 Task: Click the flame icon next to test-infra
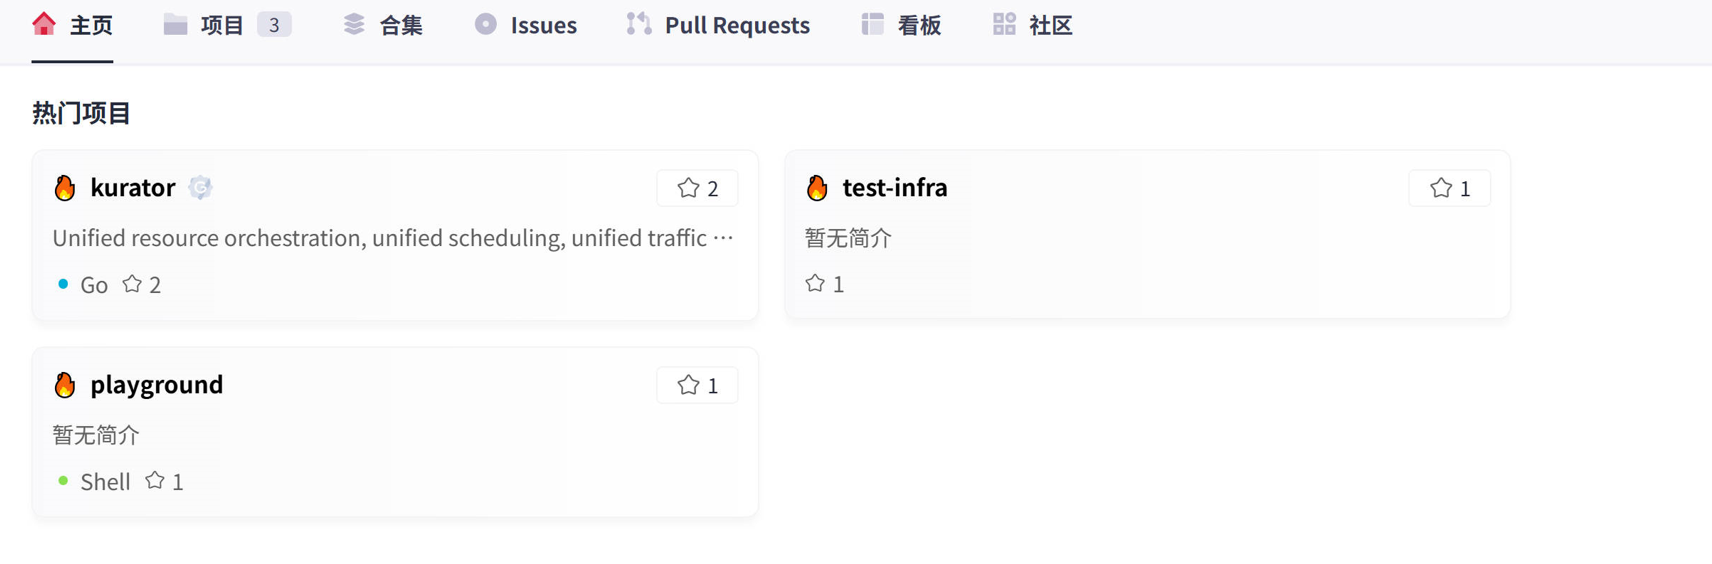[817, 188]
